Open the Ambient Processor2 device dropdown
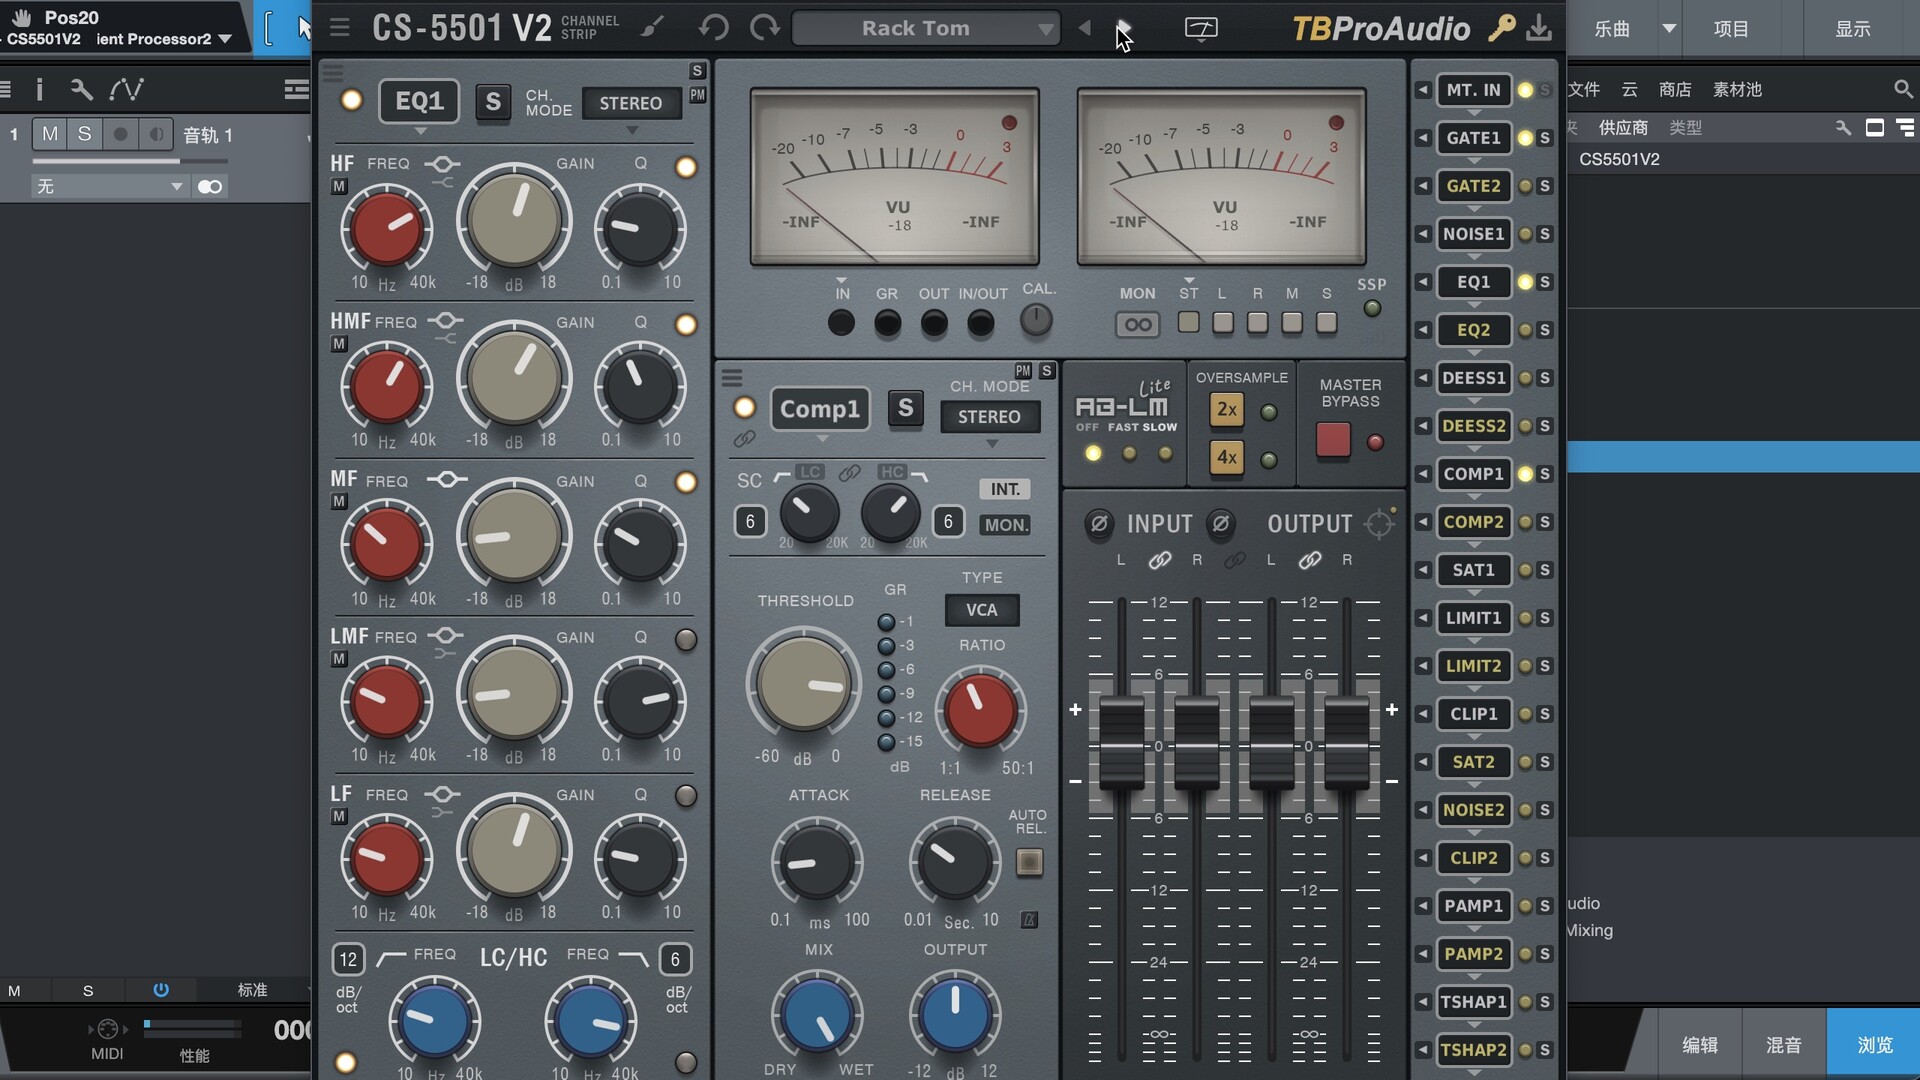This screenshot has height=1080, width=1920. click(x=225, y=39)
